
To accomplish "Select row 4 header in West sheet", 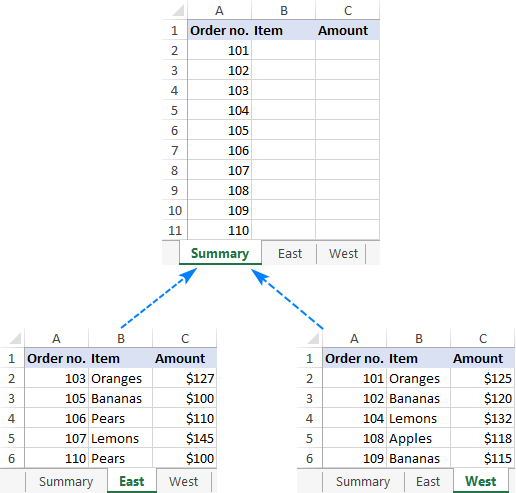I will click(x=310, y=418).
